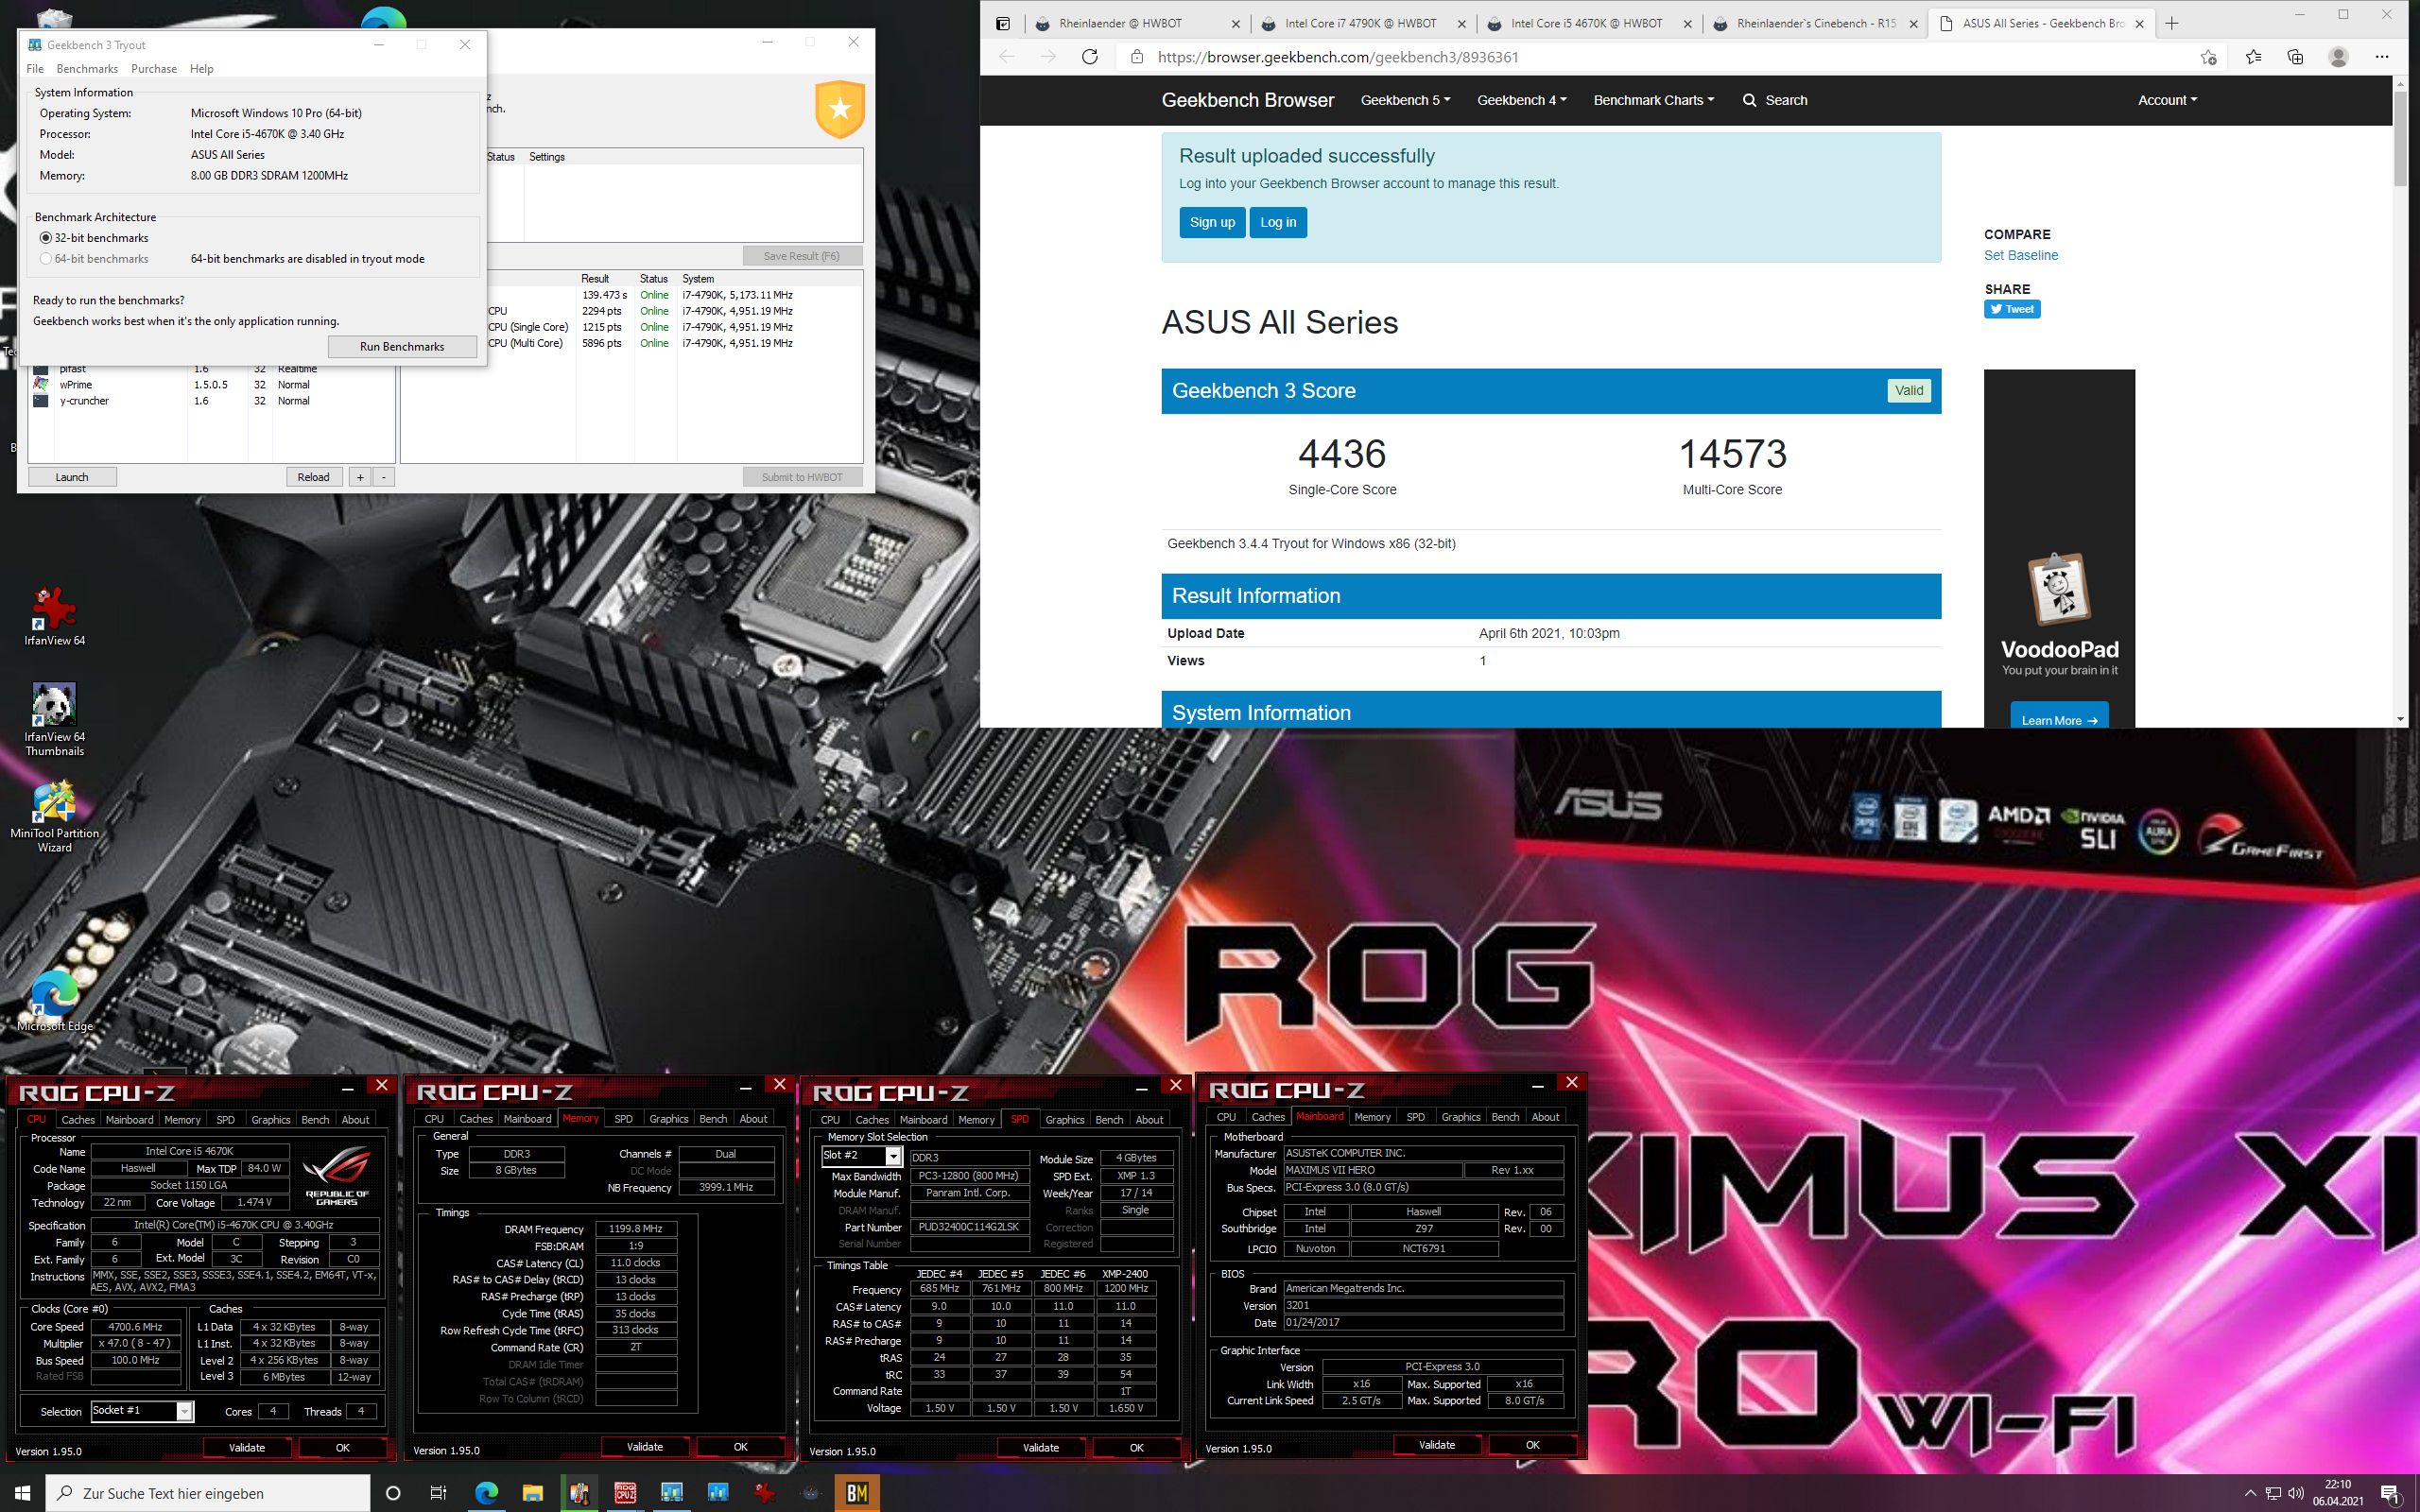Open Geekbench 3 Purchase menu

pos(154,69)
